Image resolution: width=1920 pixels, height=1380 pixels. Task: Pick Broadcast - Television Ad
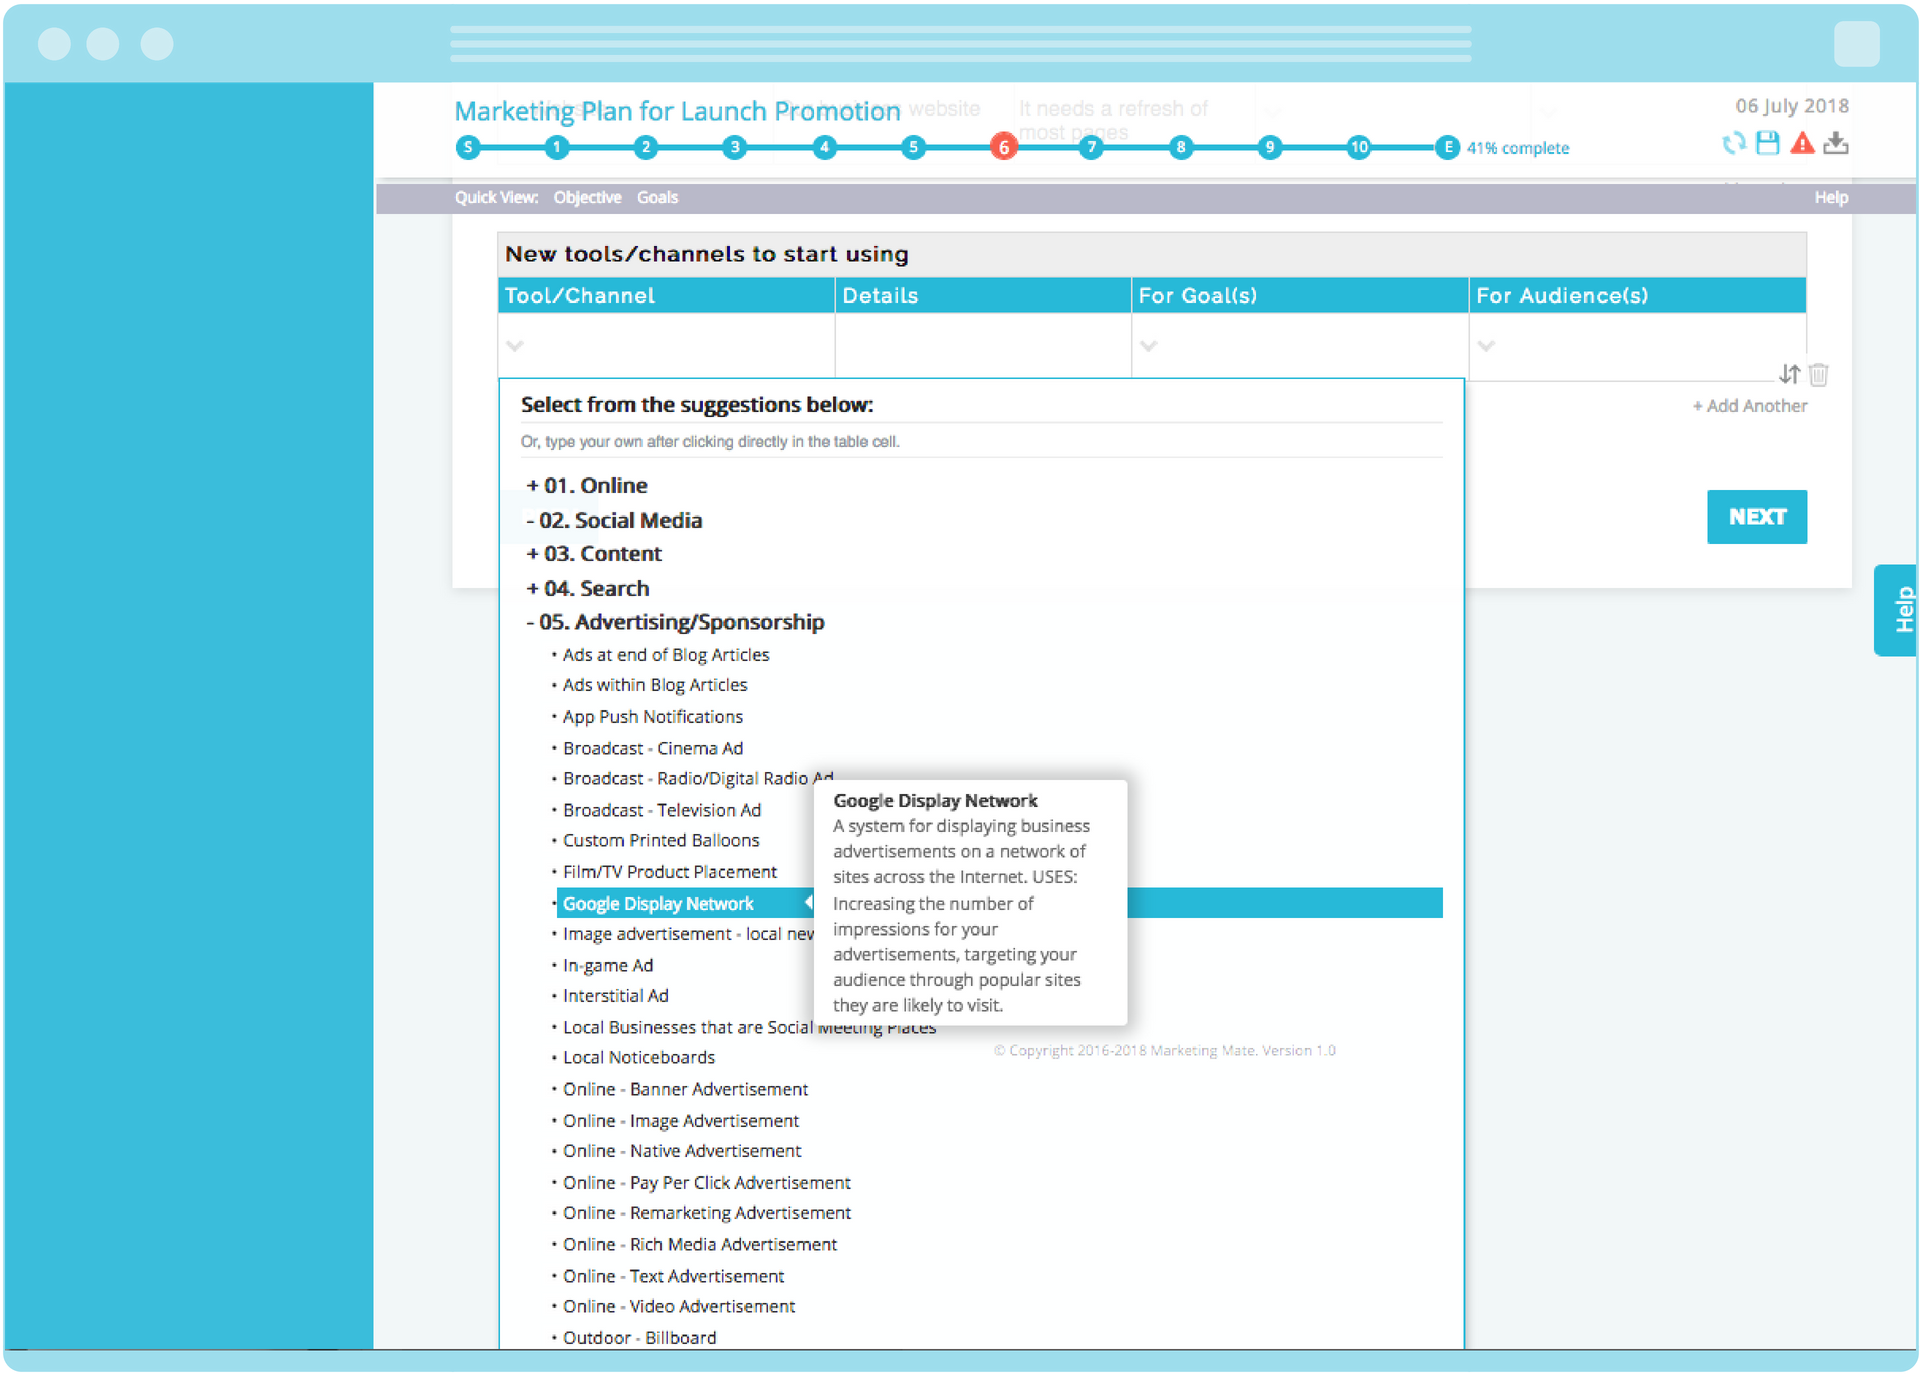662,810
